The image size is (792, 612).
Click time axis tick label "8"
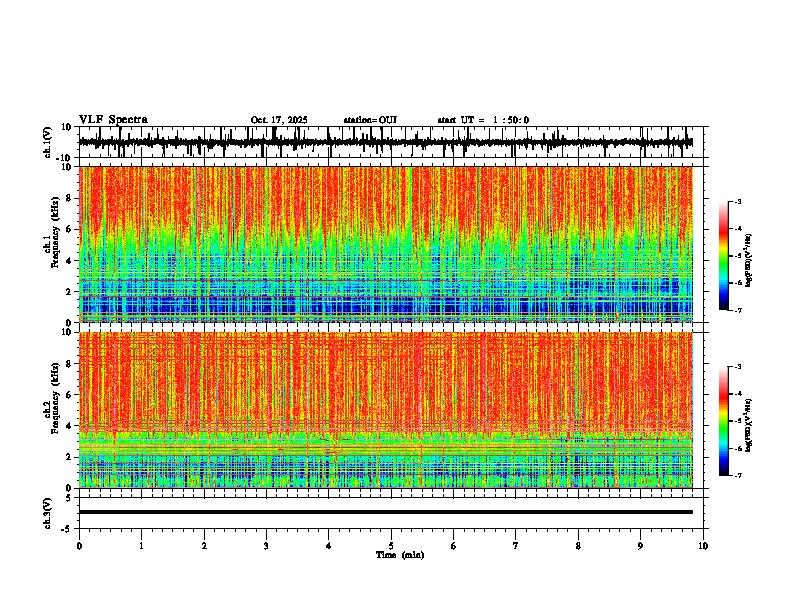[x=578, y=546]
